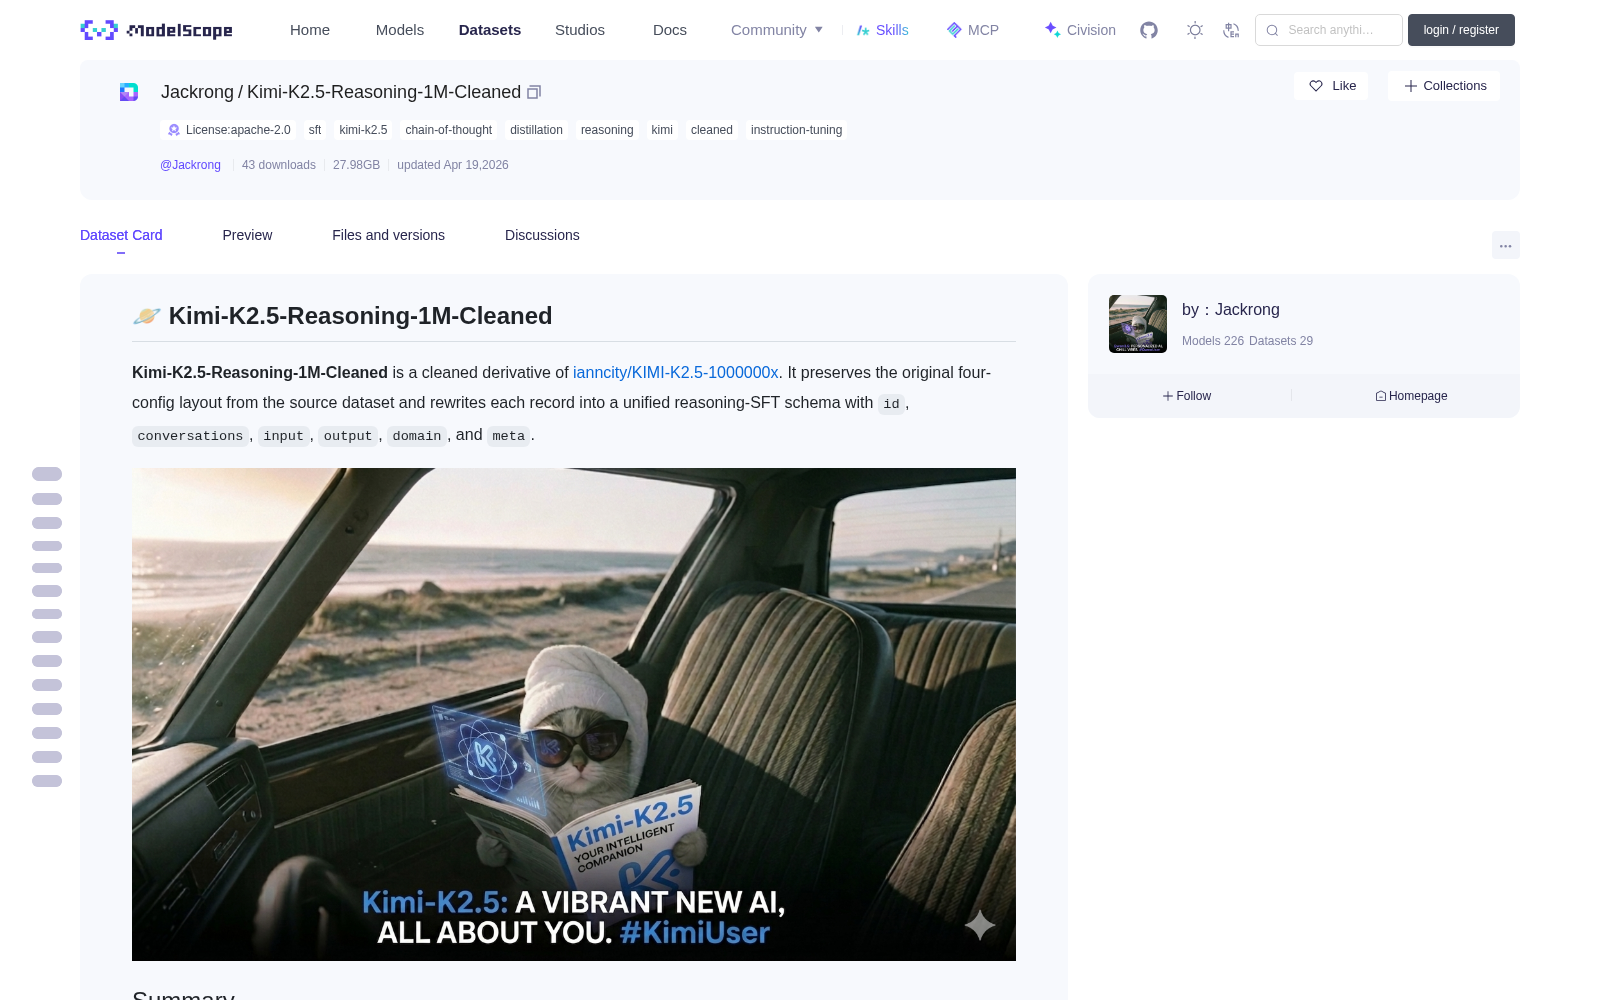
Task: Expand the Community dropdown
Action: coord(777,30)
